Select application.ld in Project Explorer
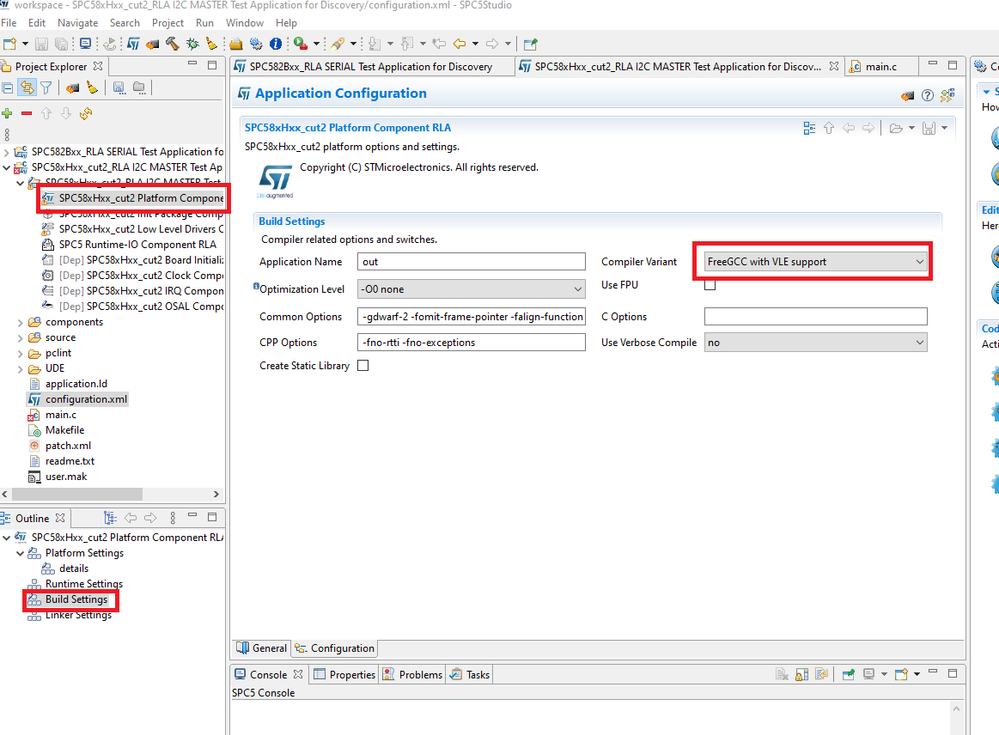This screenshot has height=735, width=999. click(x=76, y=384)
